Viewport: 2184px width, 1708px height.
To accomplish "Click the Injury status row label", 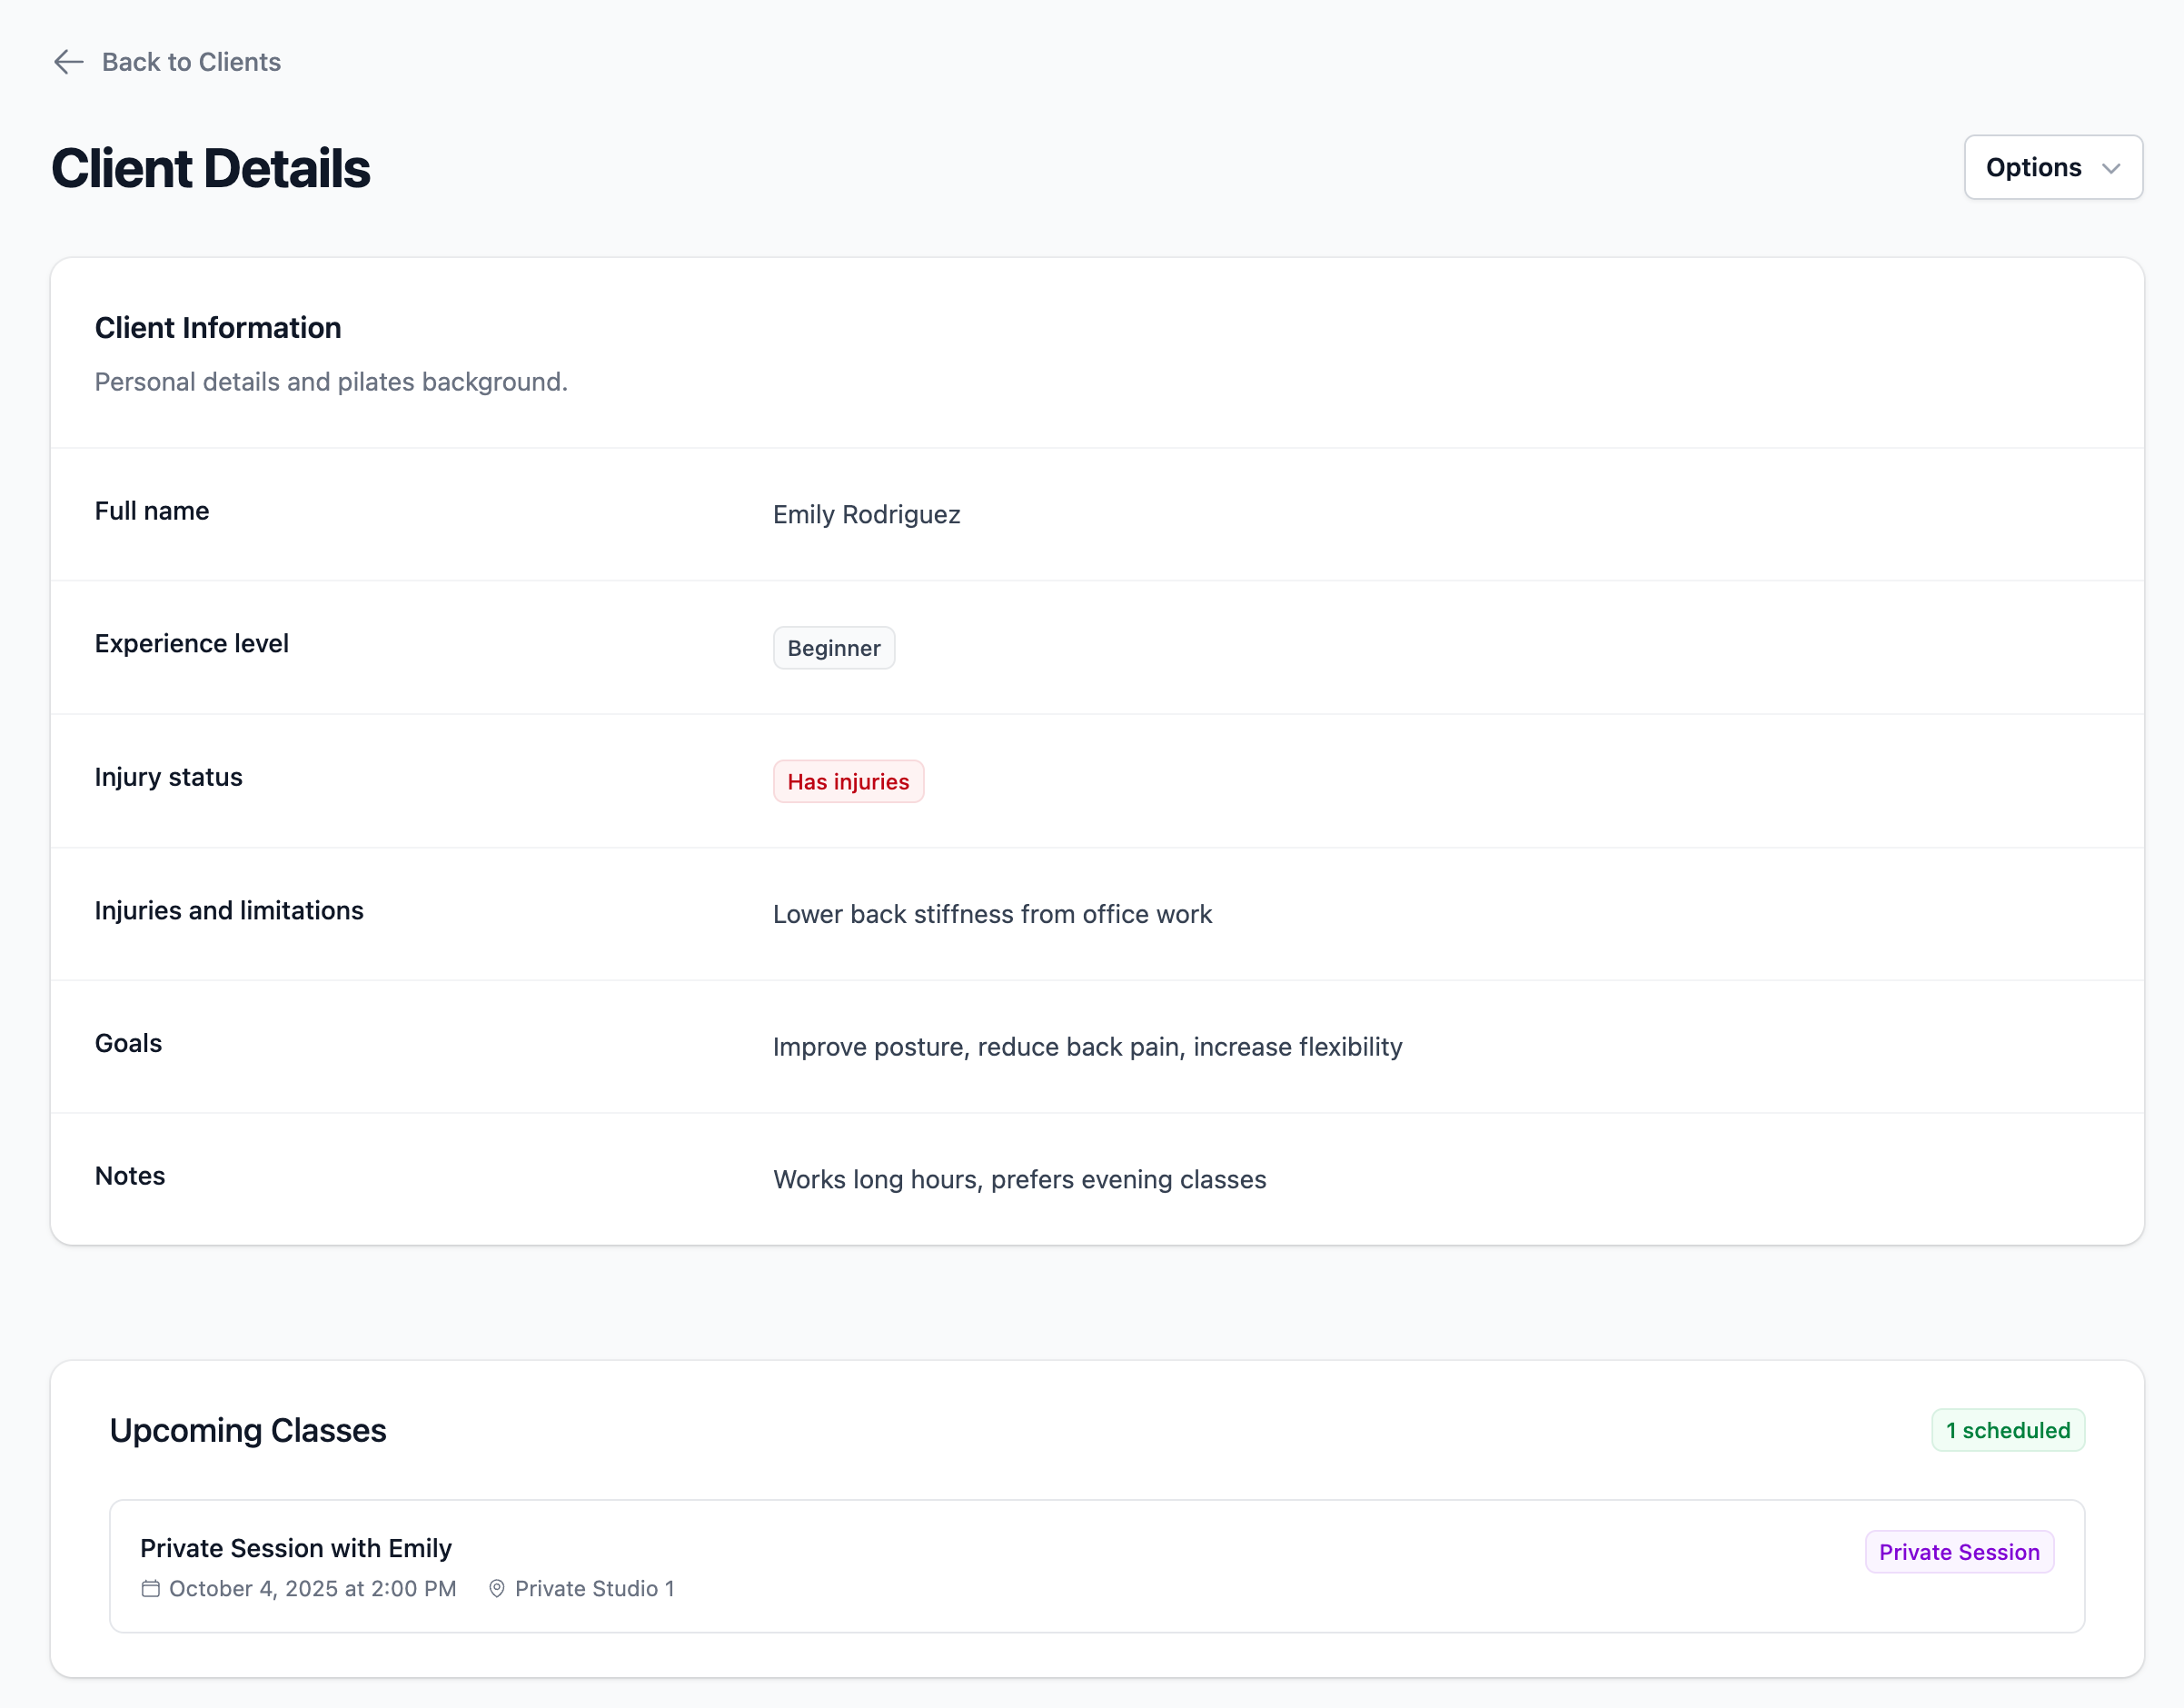I will tap(168, 777).
